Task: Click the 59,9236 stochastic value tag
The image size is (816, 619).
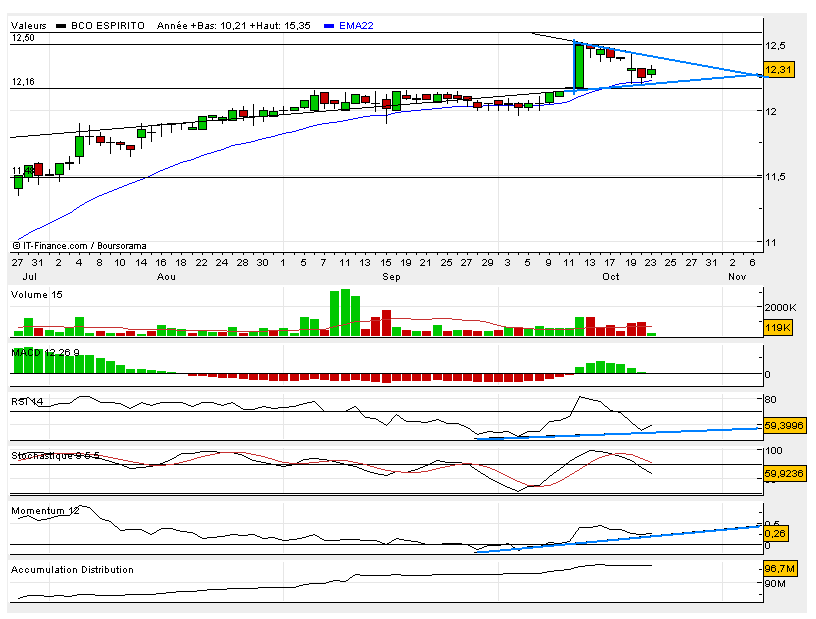Action: click(784, 473)
